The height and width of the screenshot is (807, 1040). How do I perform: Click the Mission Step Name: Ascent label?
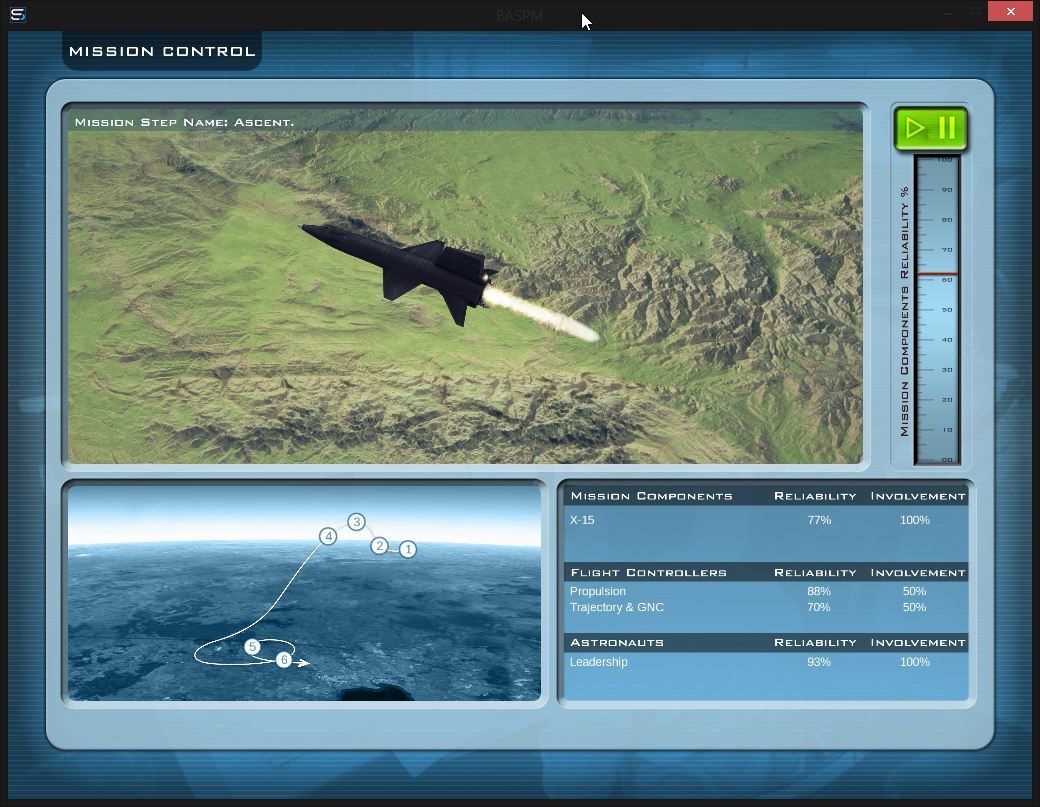[x=184, y=122]
